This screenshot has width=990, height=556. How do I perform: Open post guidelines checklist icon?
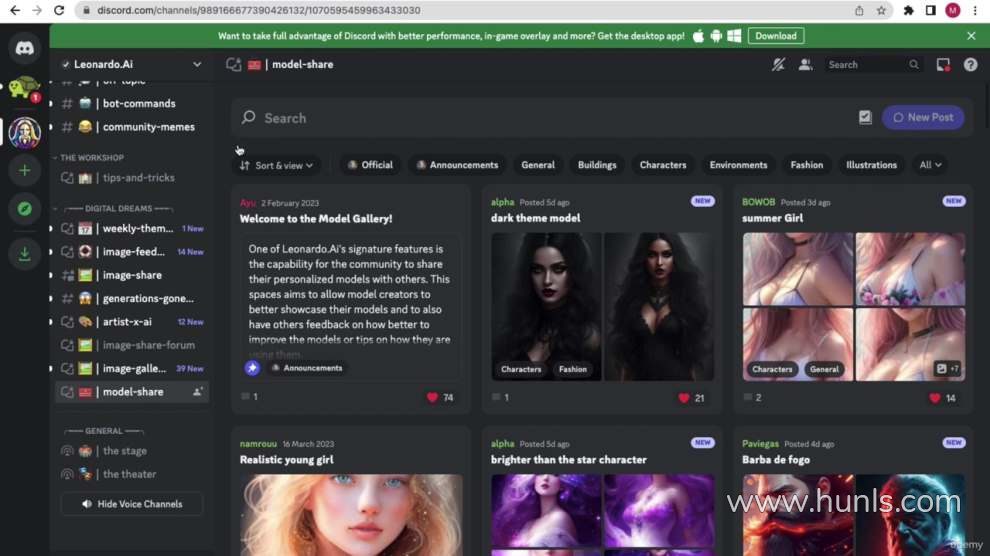[x=865, y=117]
